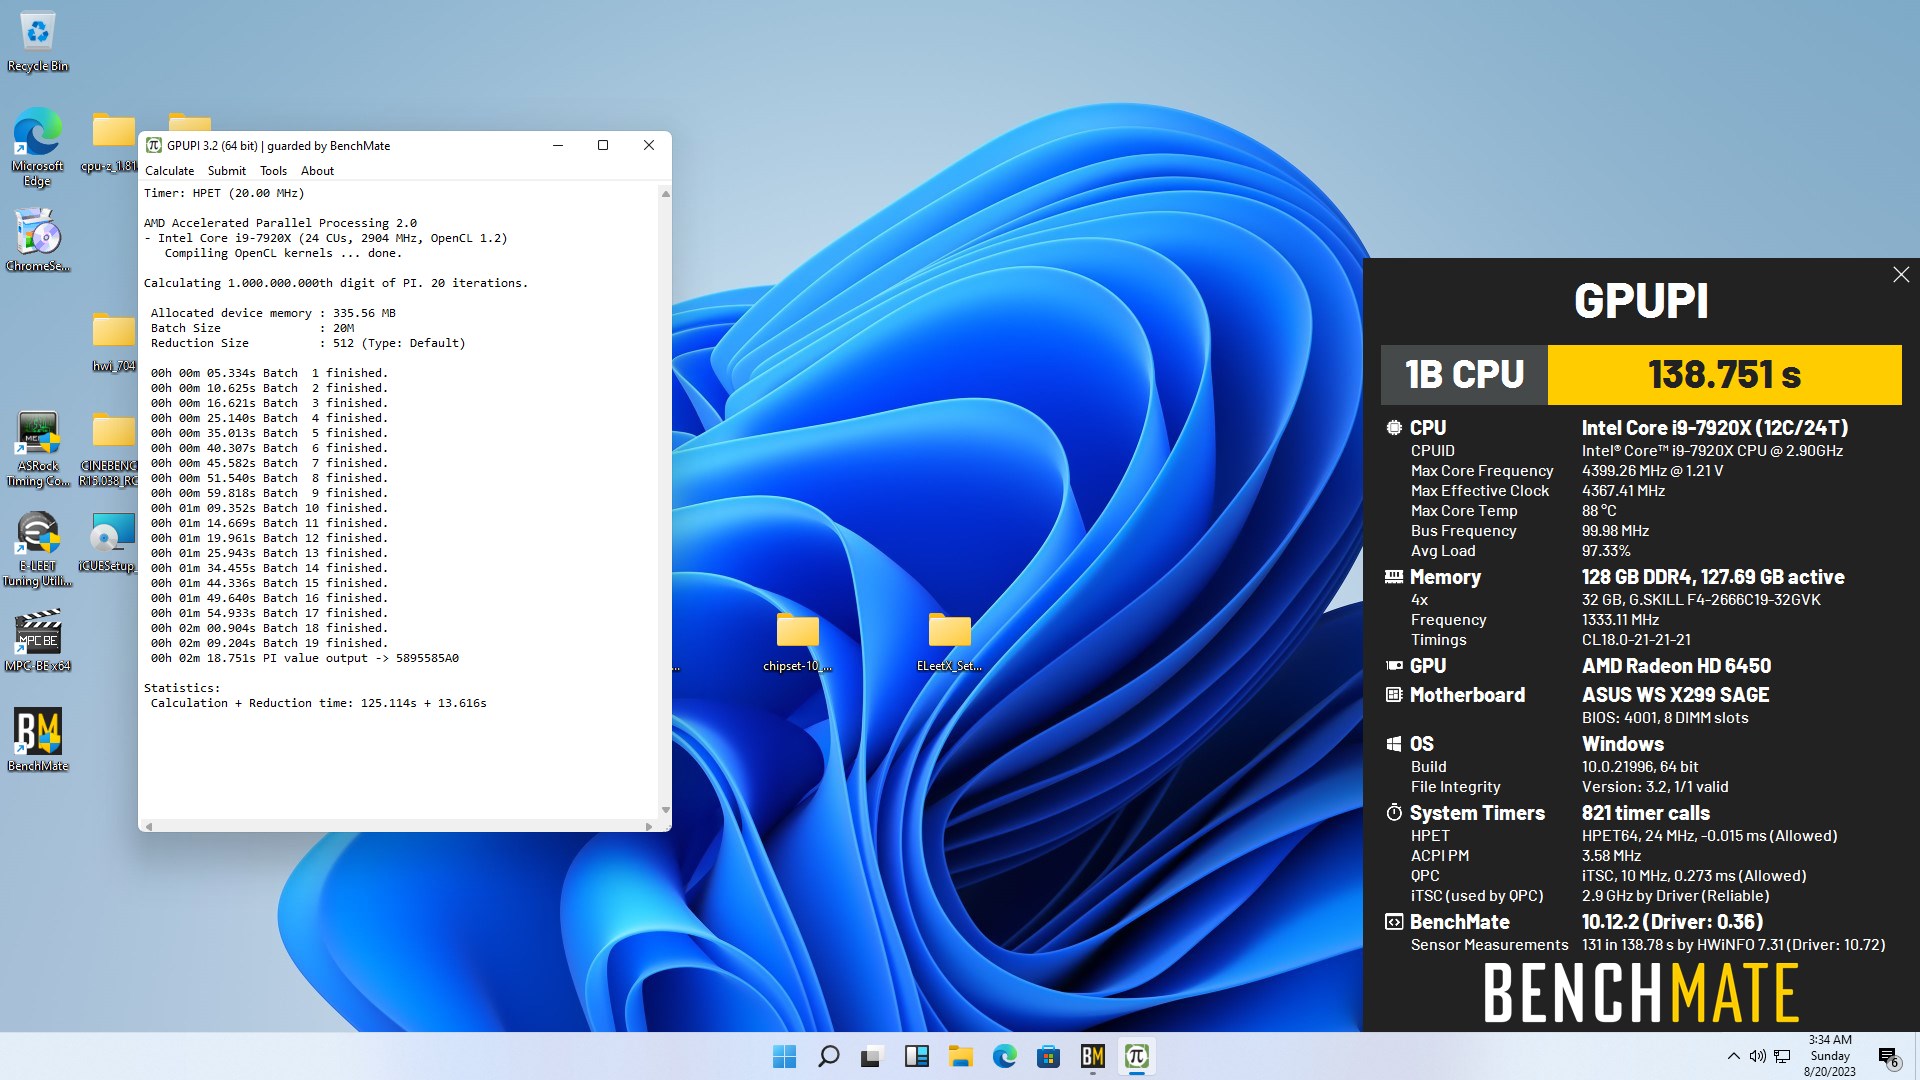The height and width of the screenshot is (1080, 1920).
Task: Select the chipset-10... folder on desktop
Action: pos(797,641)
